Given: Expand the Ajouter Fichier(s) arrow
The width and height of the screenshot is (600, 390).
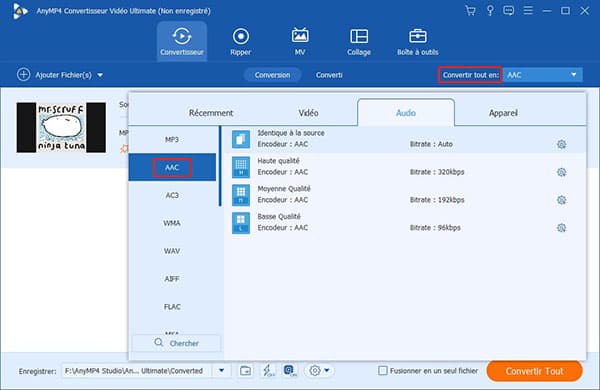Looking at the screenshot, I should (x=100, y=75).
